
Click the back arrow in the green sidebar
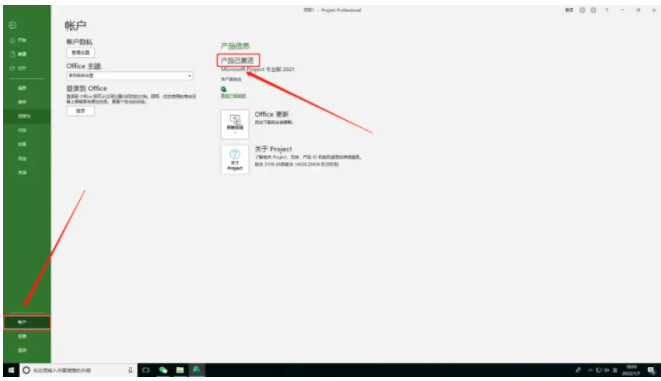[12, 25]
